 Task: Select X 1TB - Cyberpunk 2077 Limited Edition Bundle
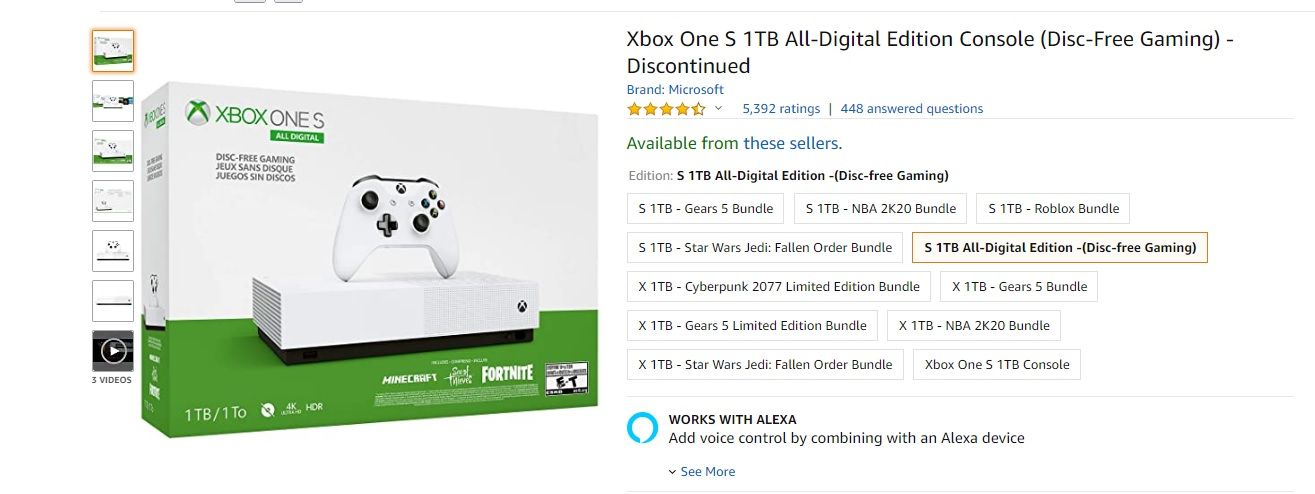(779, 287)
